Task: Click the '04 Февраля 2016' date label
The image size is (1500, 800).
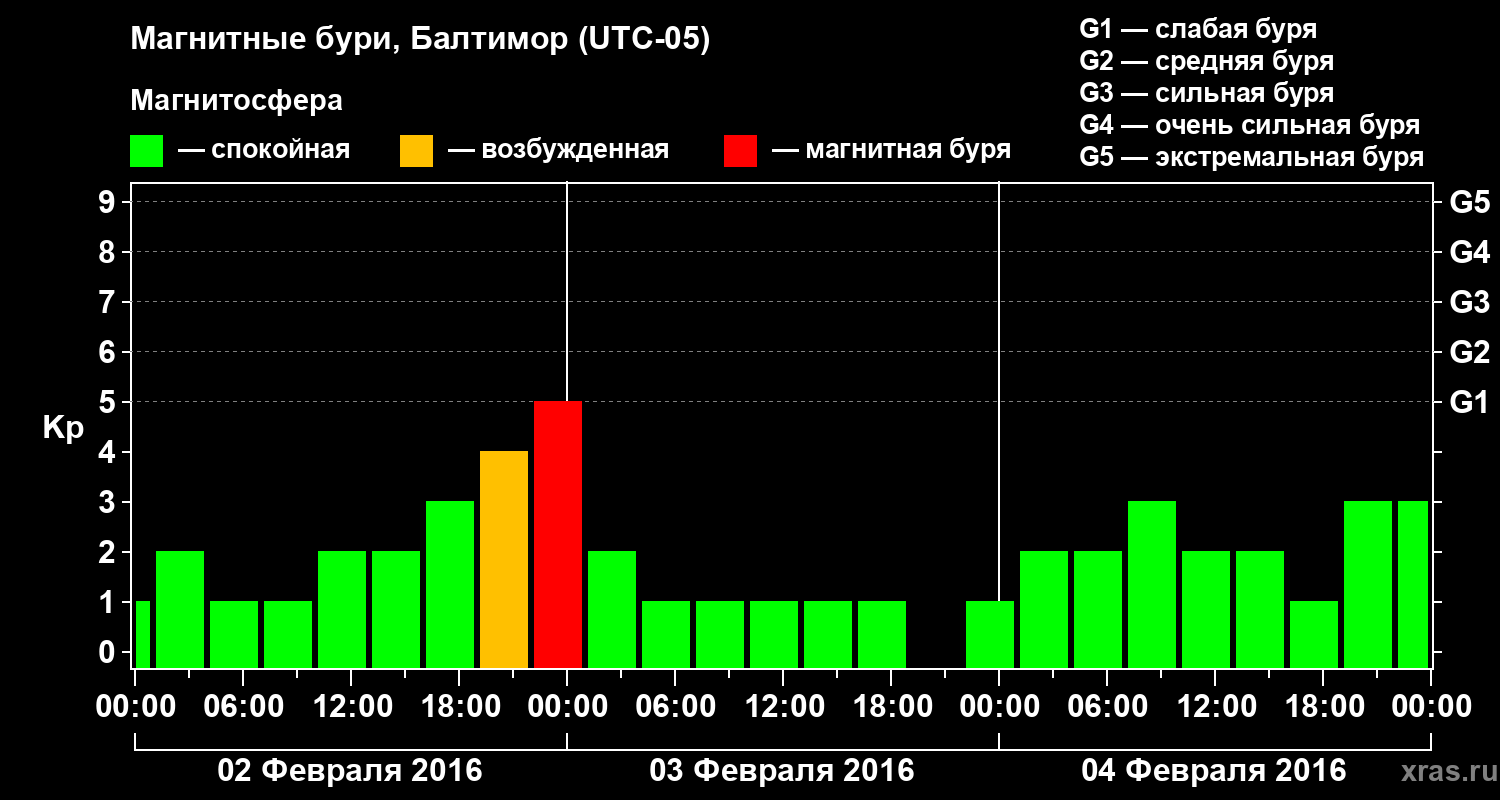Action: (1214, 771)
